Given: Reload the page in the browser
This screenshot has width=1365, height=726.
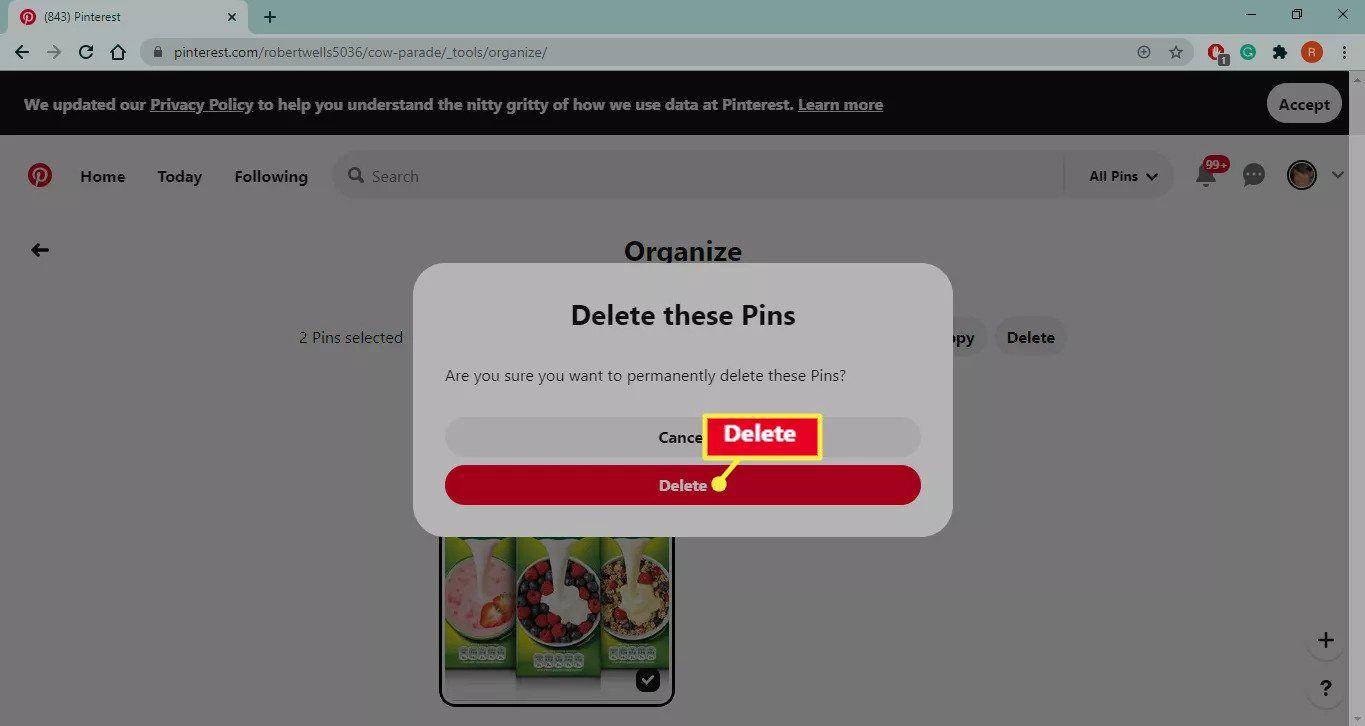Looking at the screenshot, I should (x=86, y=52).
